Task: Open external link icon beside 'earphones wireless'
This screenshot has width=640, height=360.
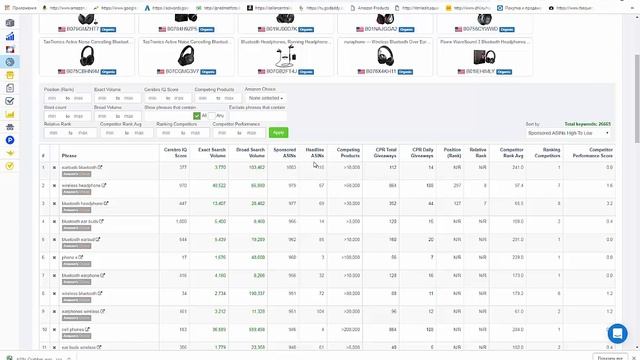Action: pyautogui.click(x=103, y=311)
